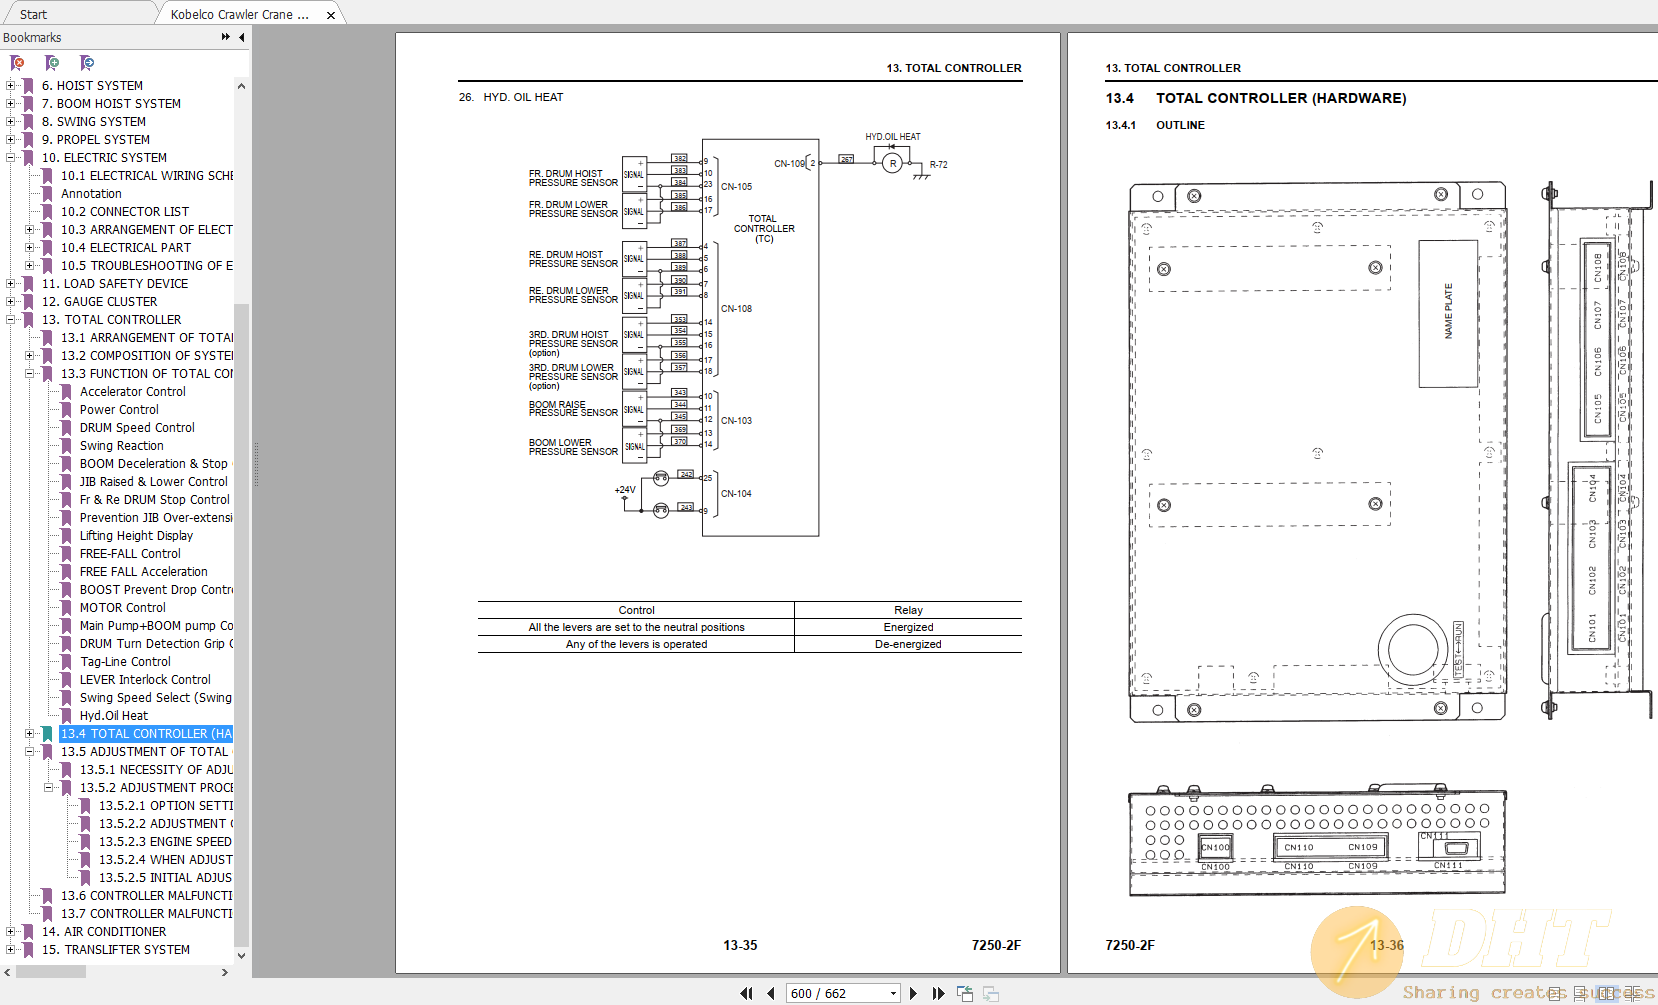Image resolution: width=1658 pixels, height=1005 pixels.
Task: Open the 10.1 ELECTRICAL WIRING bookmark
Action: pos(147,176)
